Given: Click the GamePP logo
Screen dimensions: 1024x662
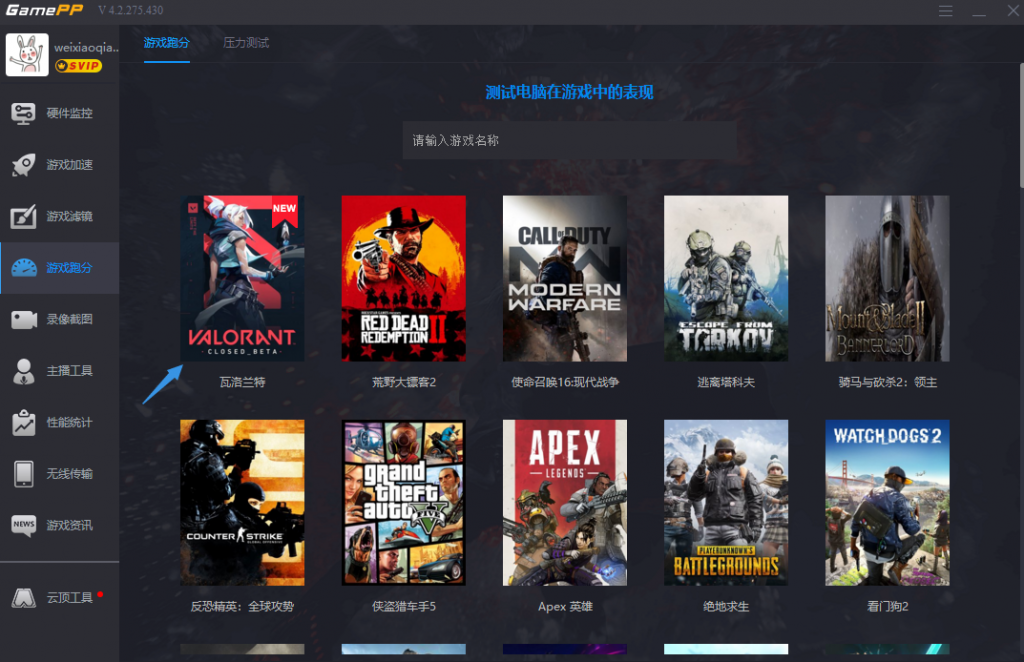Looking at the screenshot, I should click(44, 10).
